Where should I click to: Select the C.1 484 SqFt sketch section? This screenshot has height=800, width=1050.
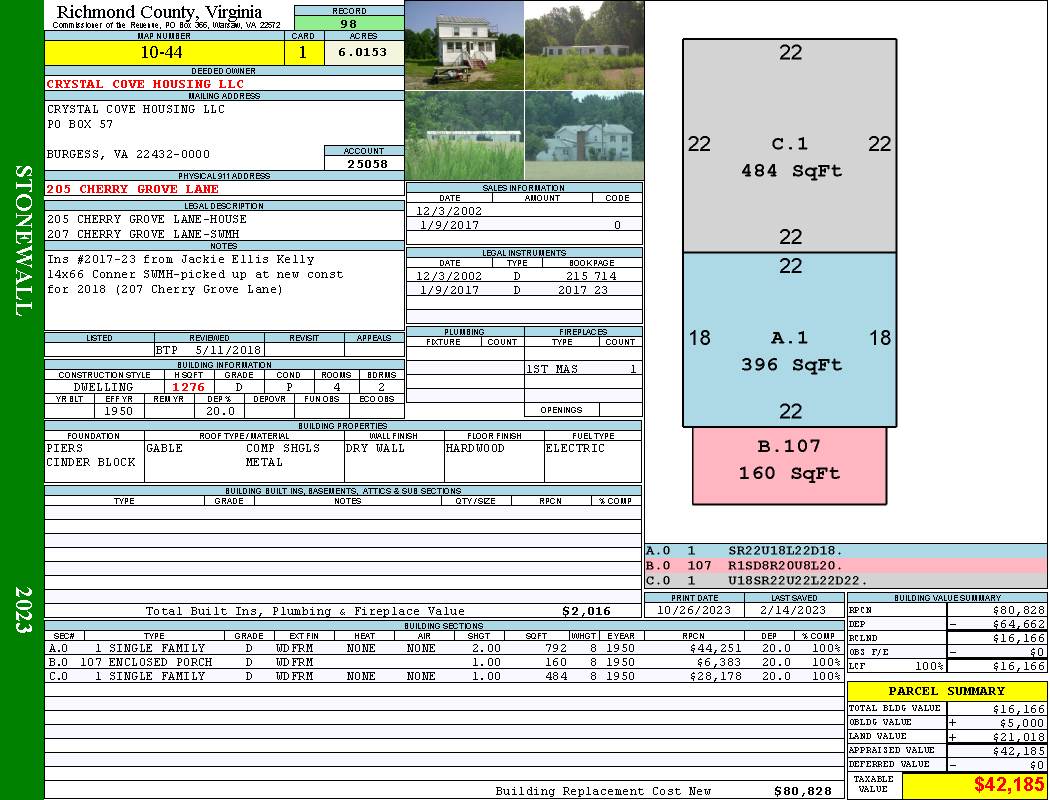coord(790,145)
